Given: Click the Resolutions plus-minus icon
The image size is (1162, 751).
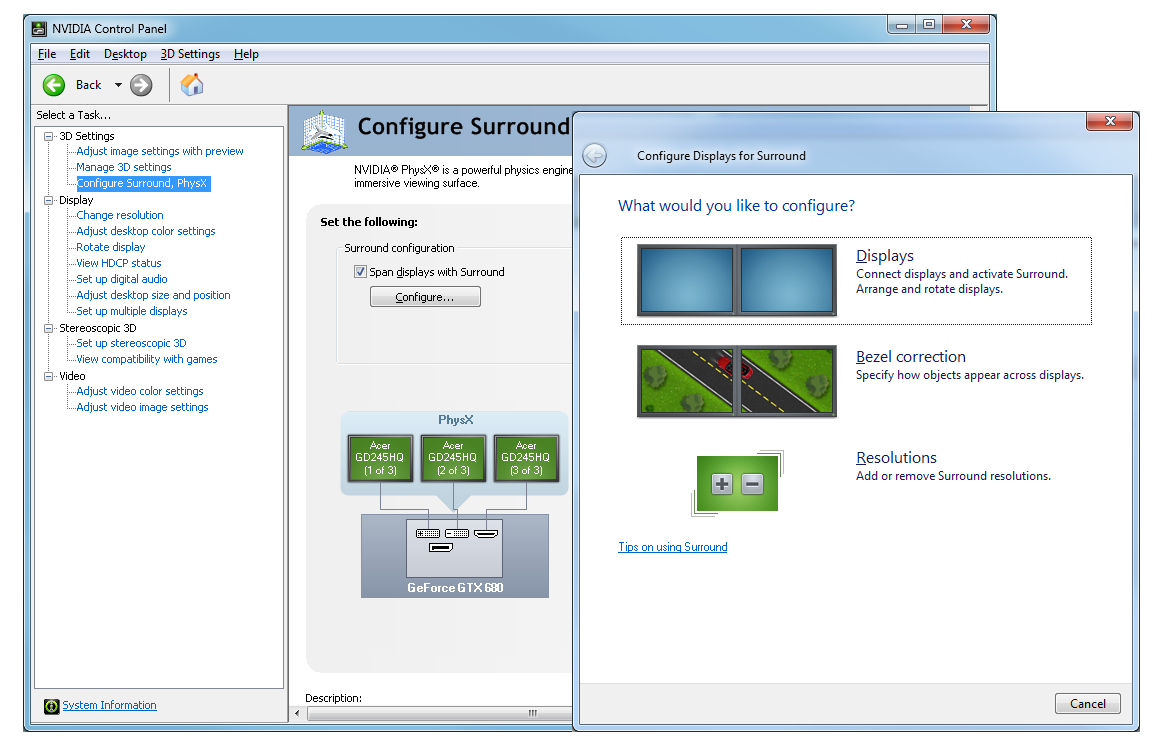Looking at the screenshot, I should 737,483.
